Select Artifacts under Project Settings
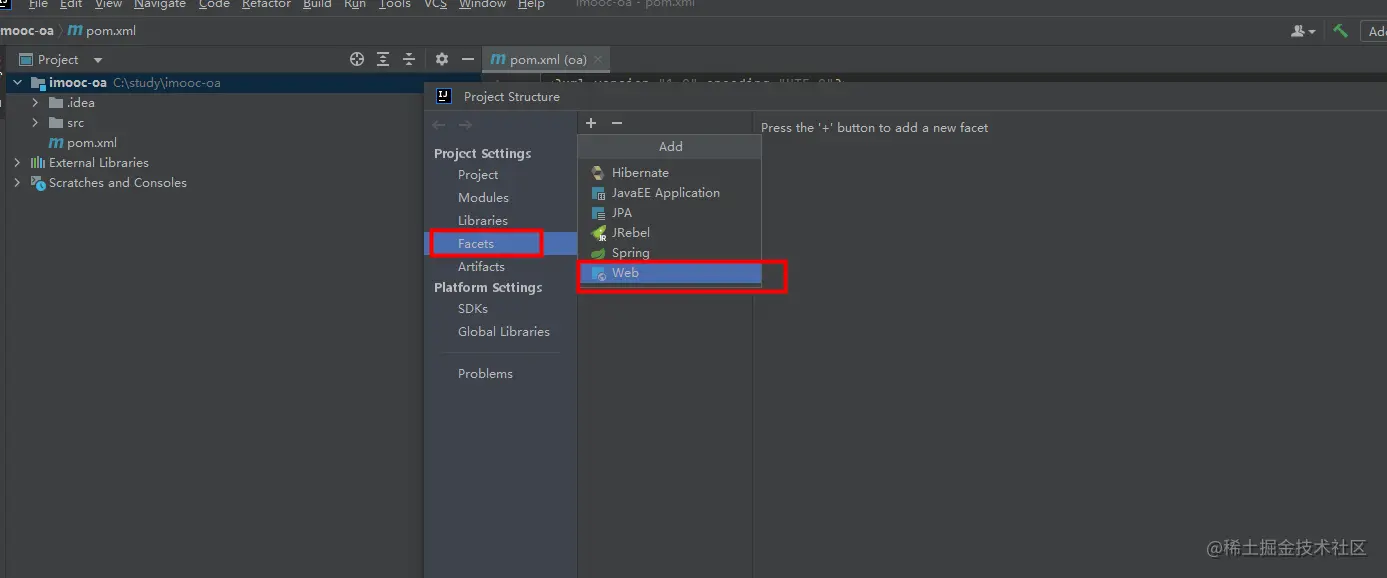Image resolution: width=1387 pixels, height=578 pixels. 481,267
